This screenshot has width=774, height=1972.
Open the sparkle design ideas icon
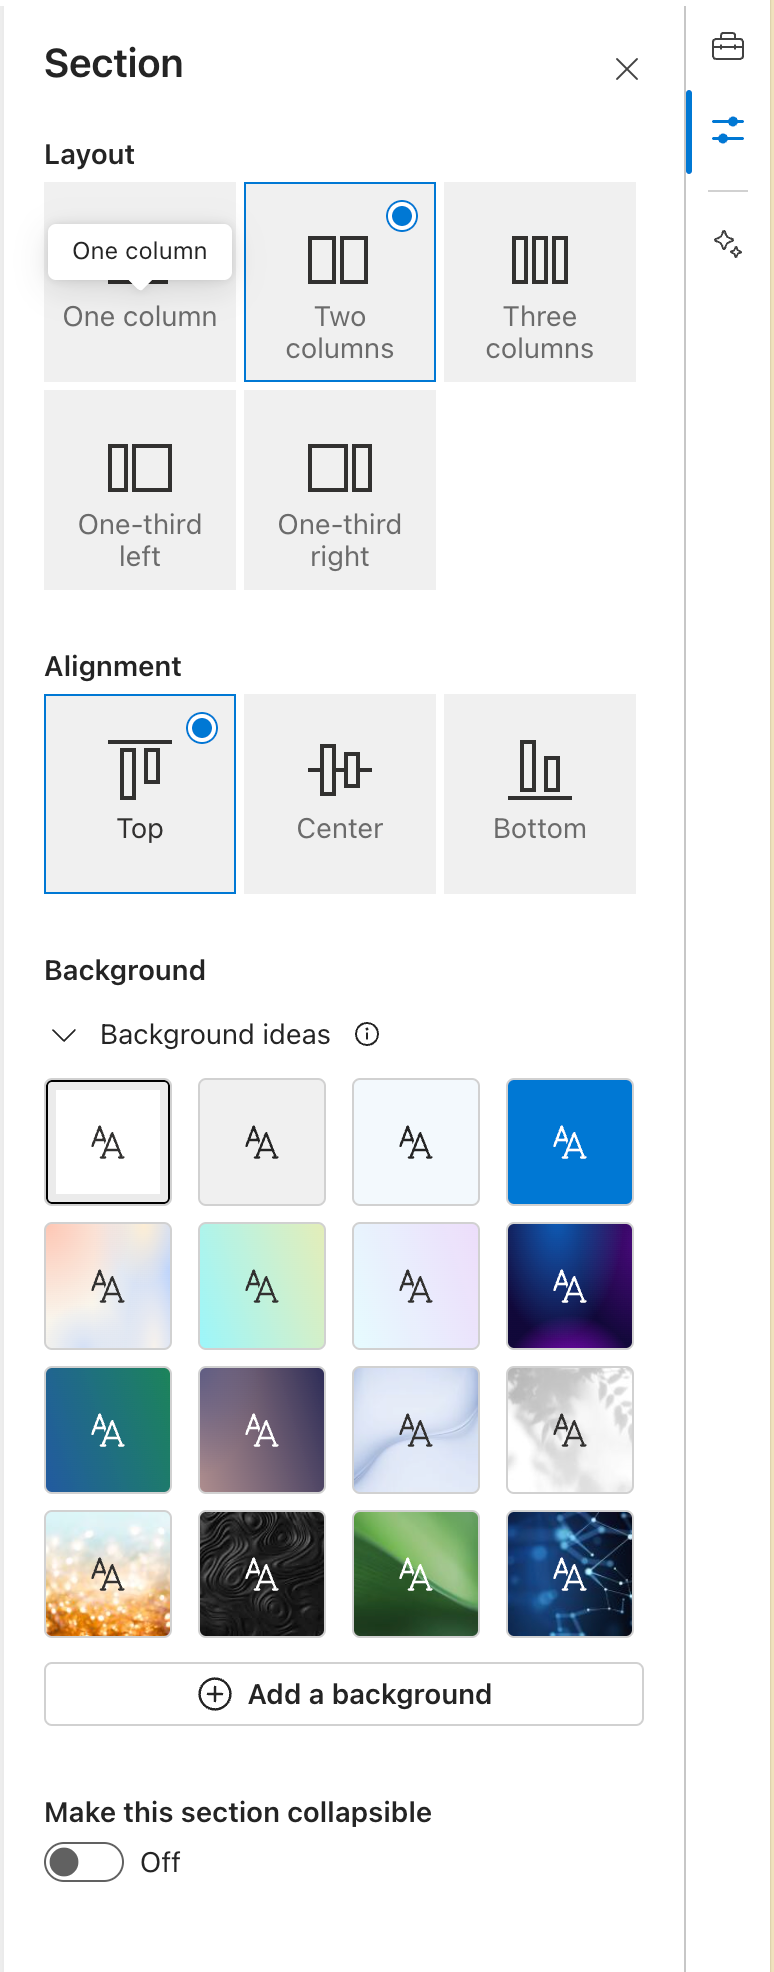(x=727, y=243)
